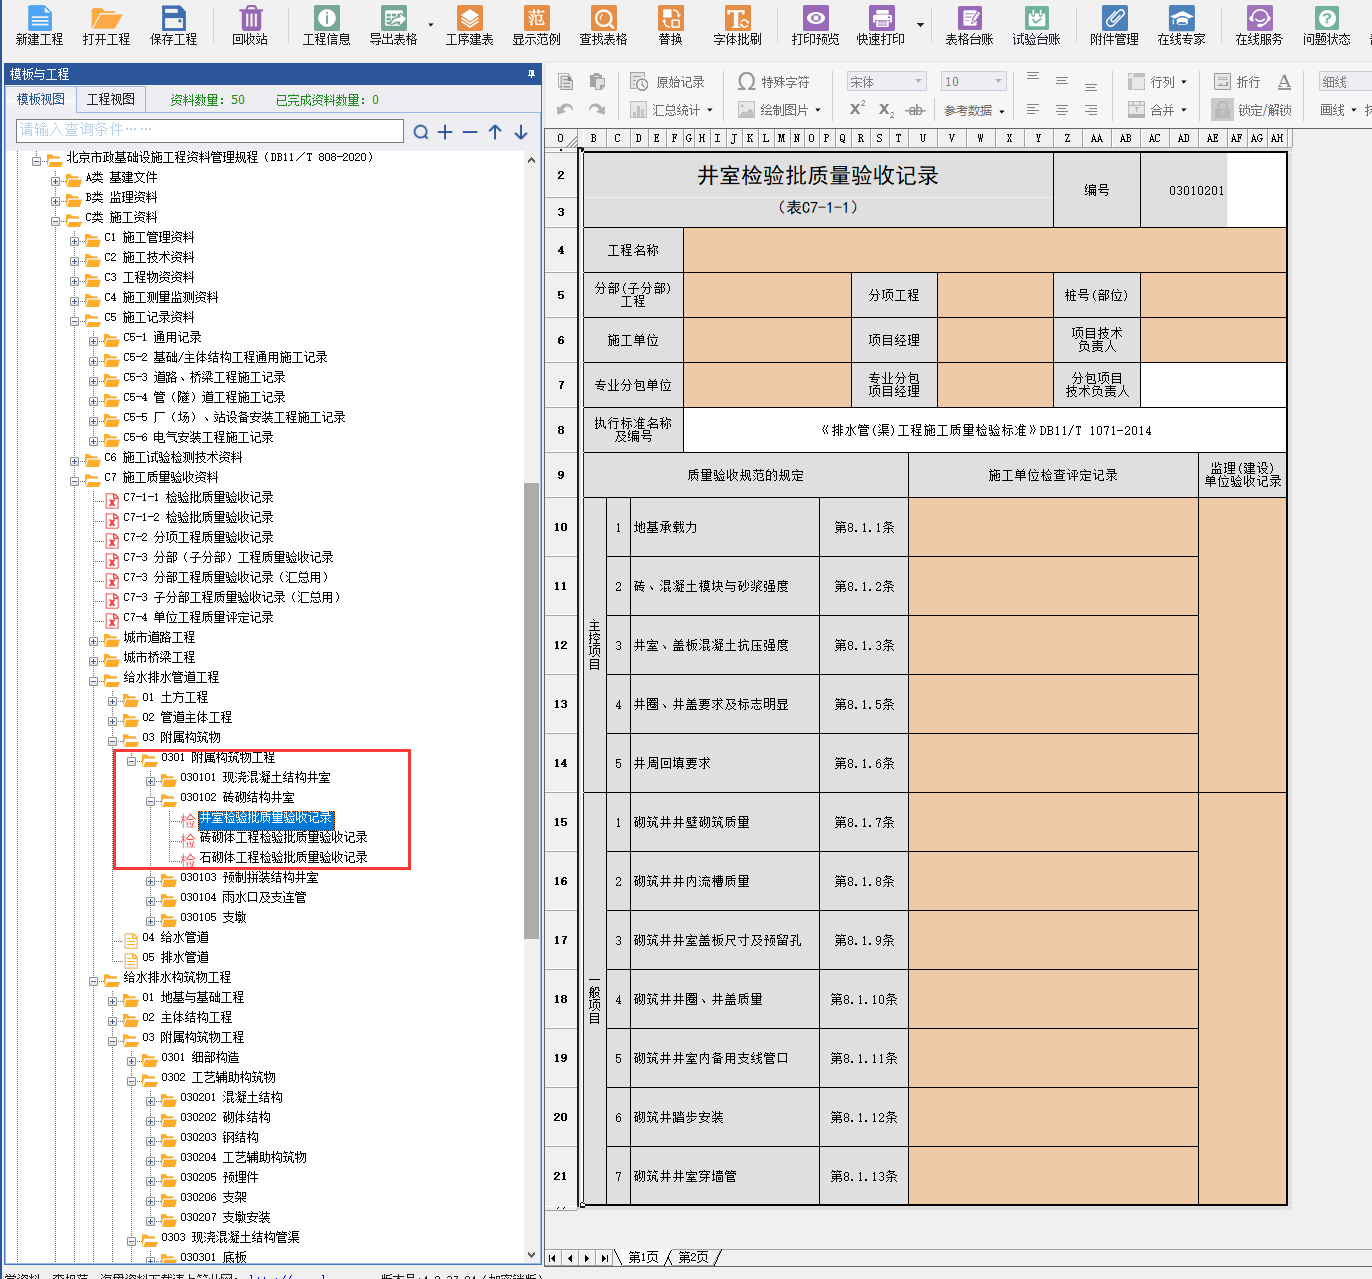Open the 工序建表 tool
Screen dimensions: 1372x1279
[469, 25]
